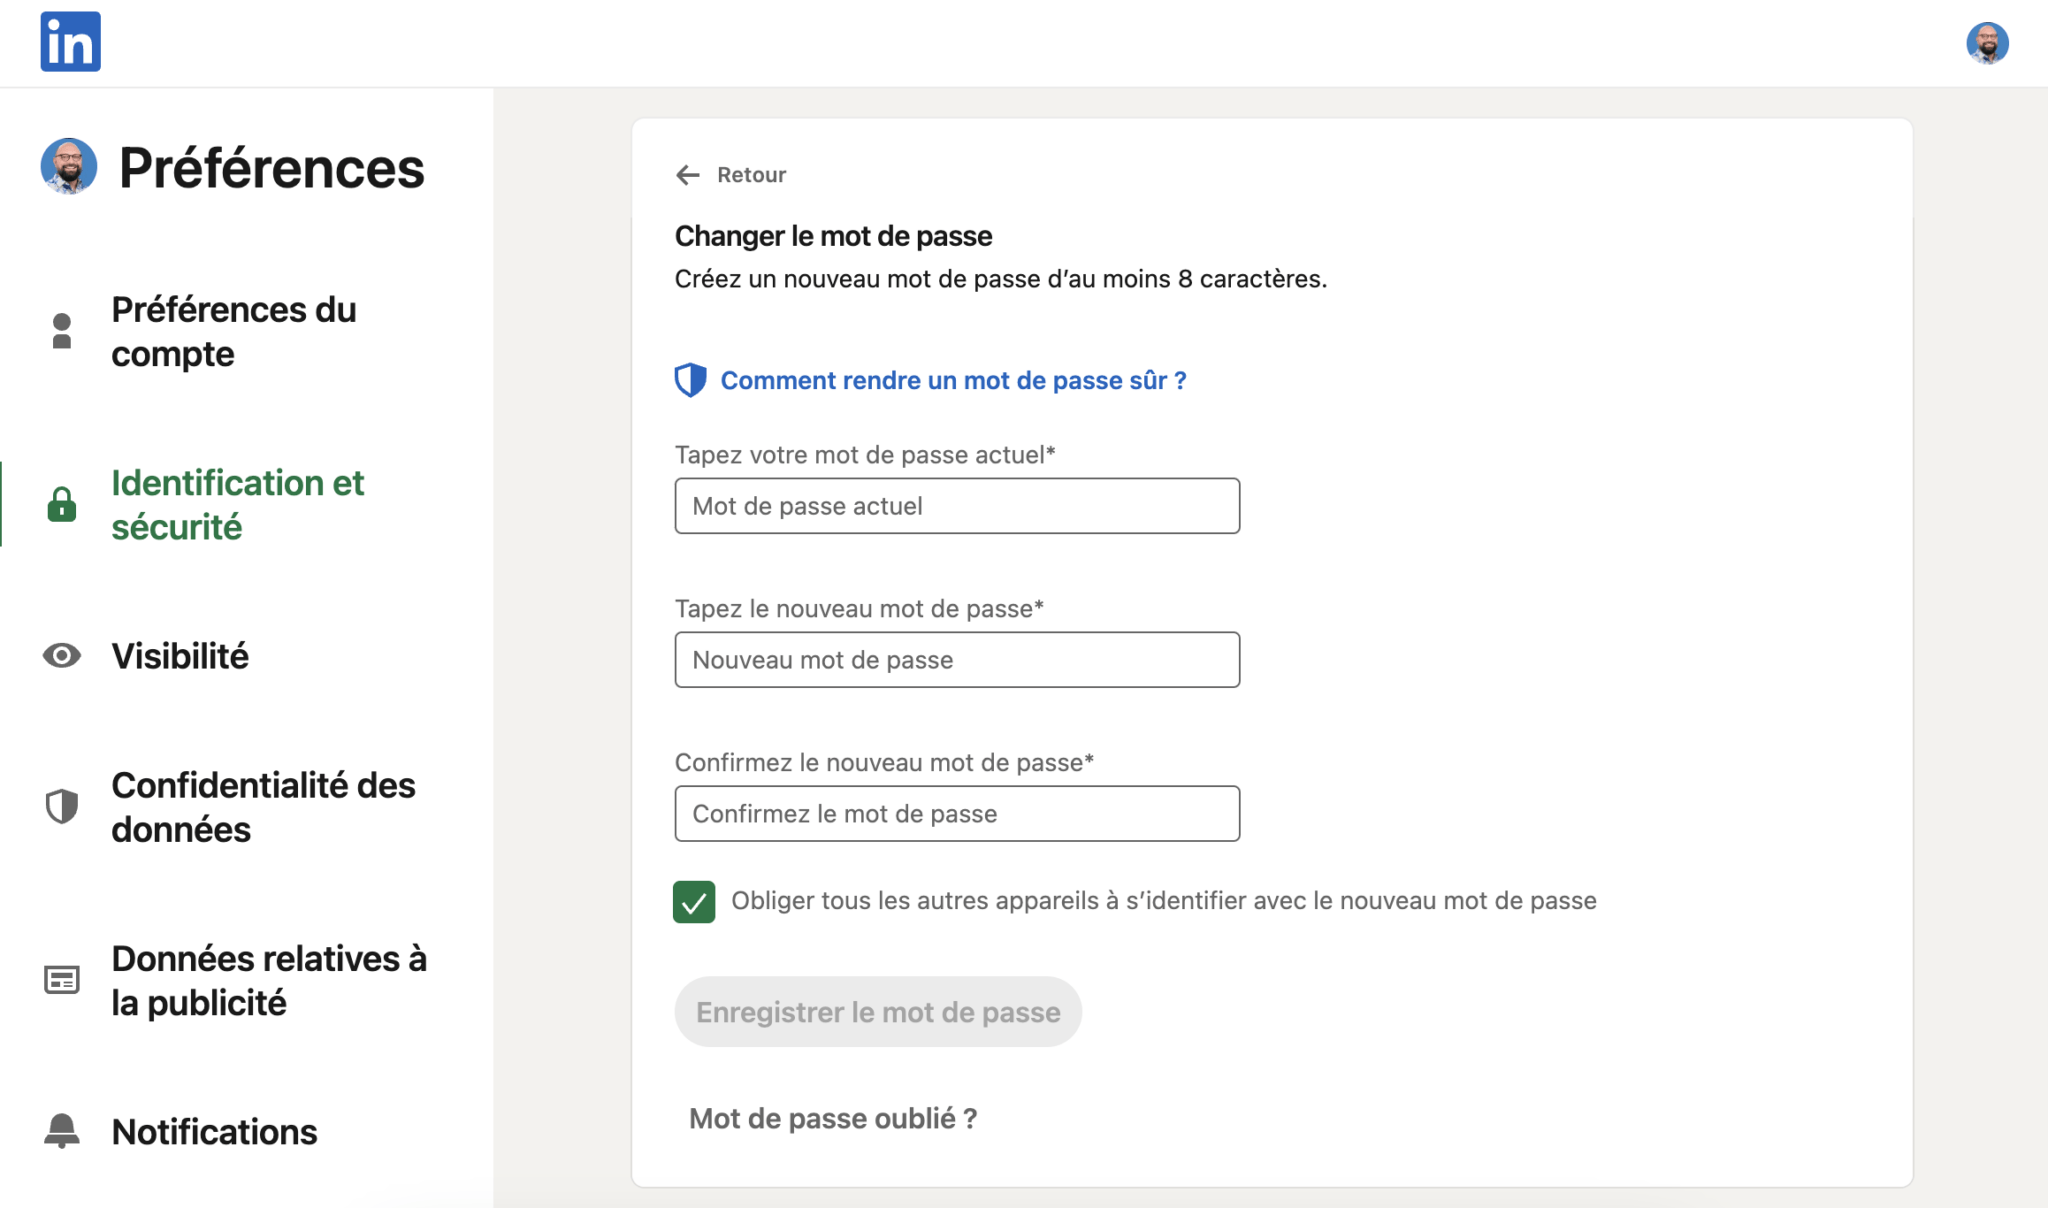Click the green lock icon in sidebar
Image resolution: width=2048 pixels, height=1208 pixels.
pyautogui.click(x=62, y=504)
